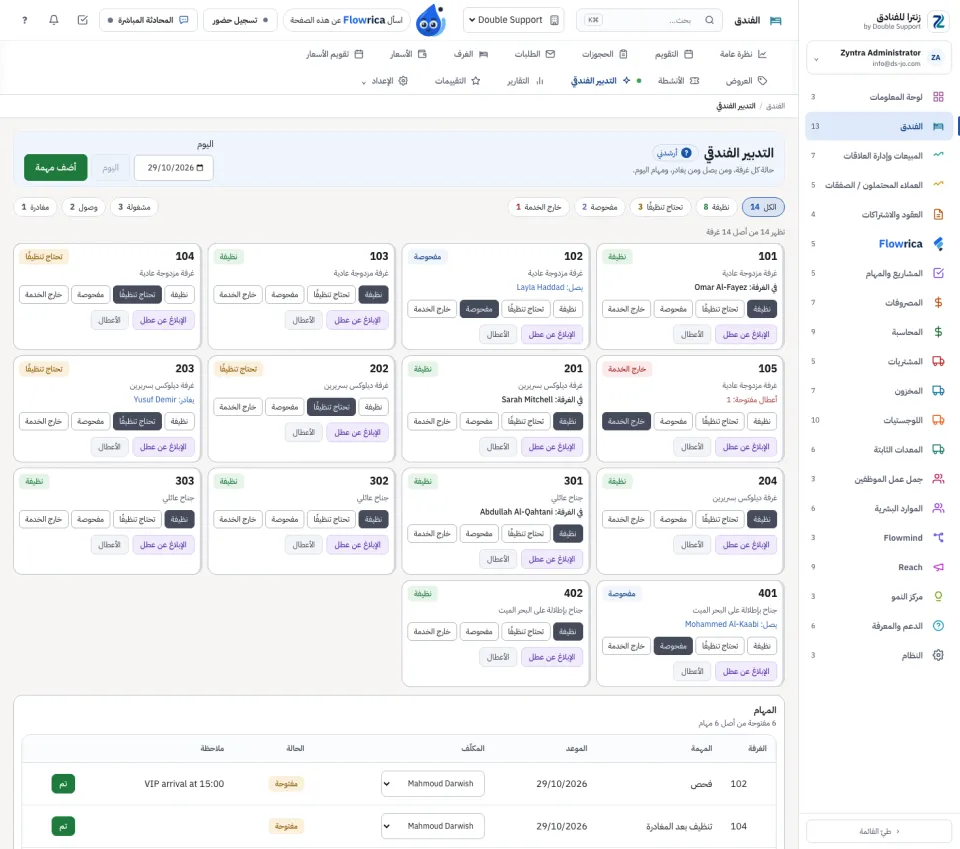960x849 pixels.
Task: Open Flowmind in the sidebar
Action: point(879,537)
